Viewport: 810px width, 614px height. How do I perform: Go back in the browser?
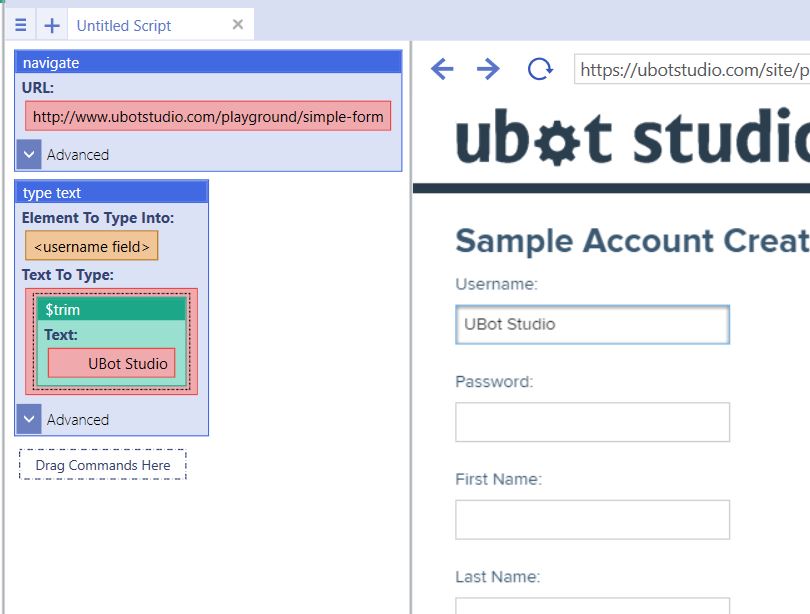pyautogui.click(x=442, y=69)
